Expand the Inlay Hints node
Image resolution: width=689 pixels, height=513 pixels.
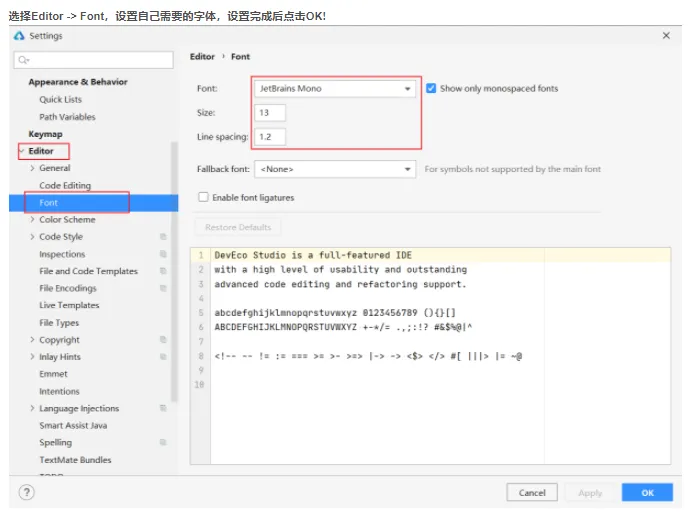click(32, 357)
